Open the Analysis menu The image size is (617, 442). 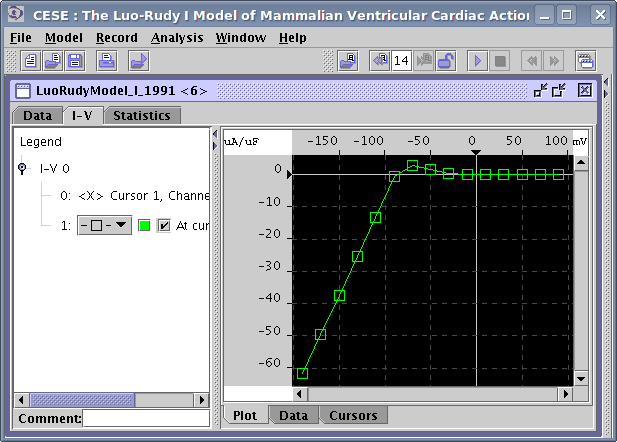pos(177,38)
